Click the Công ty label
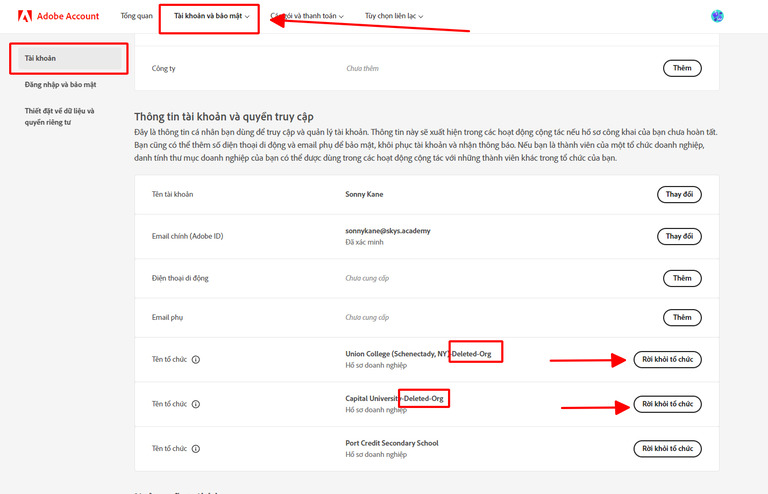The height and width of the screenshot is (494, 768). pyautogui.click(x=163, y=69)
